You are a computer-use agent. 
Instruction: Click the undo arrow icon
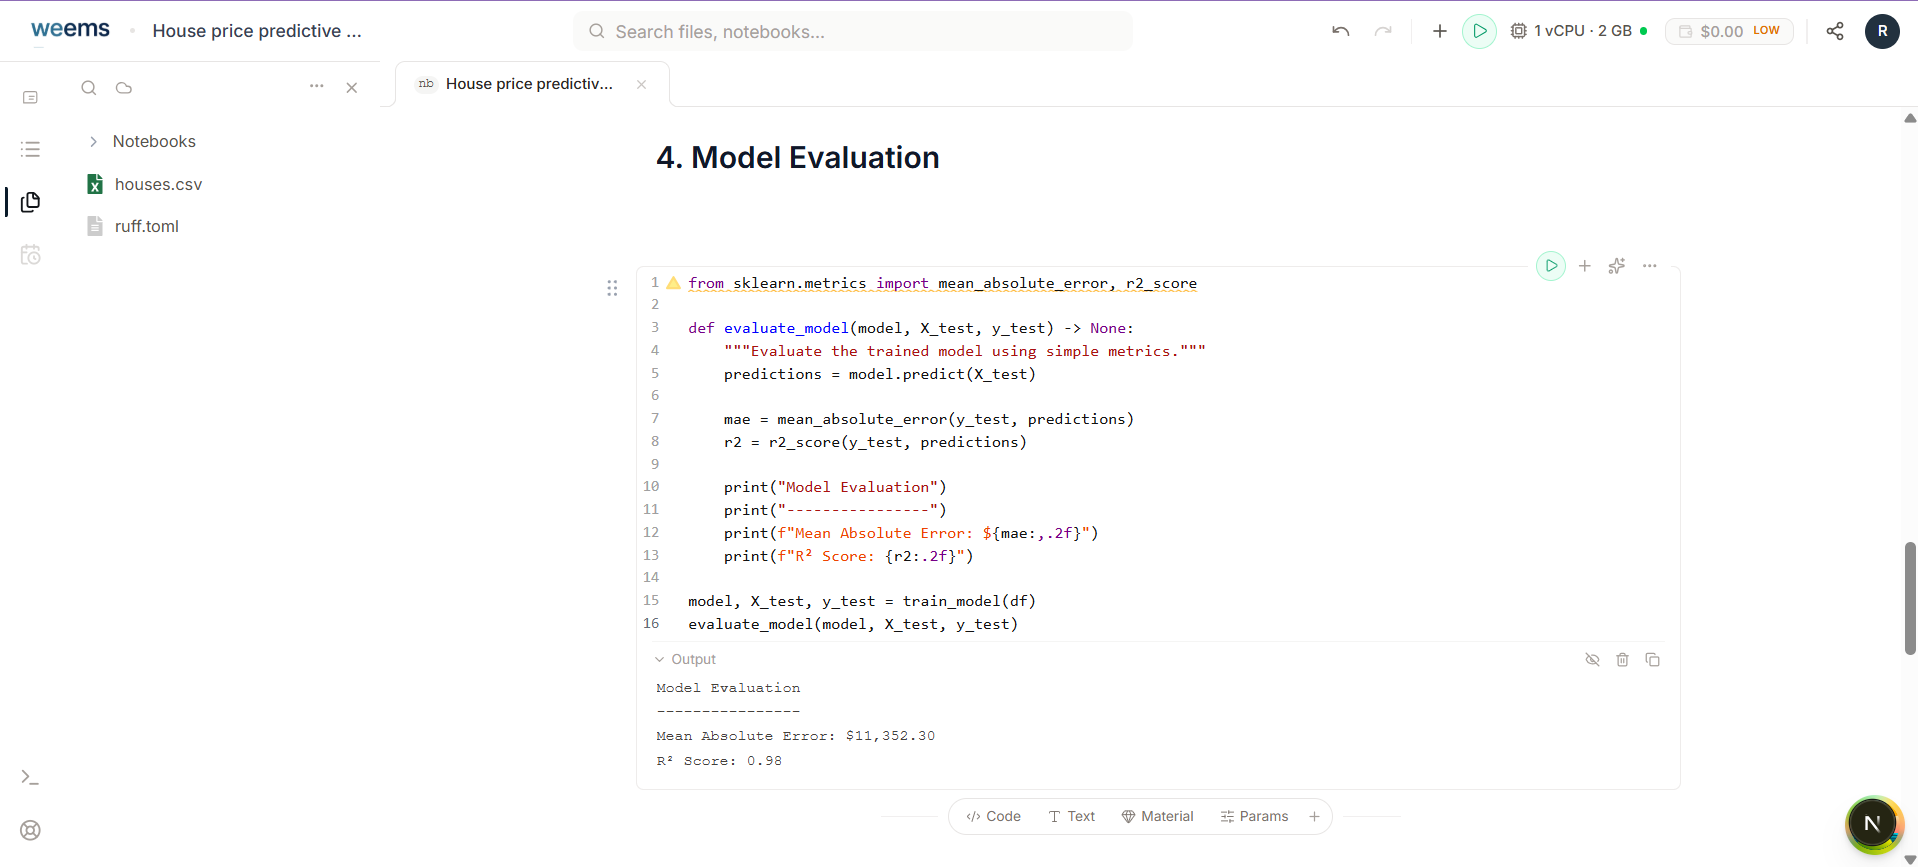1341,31
